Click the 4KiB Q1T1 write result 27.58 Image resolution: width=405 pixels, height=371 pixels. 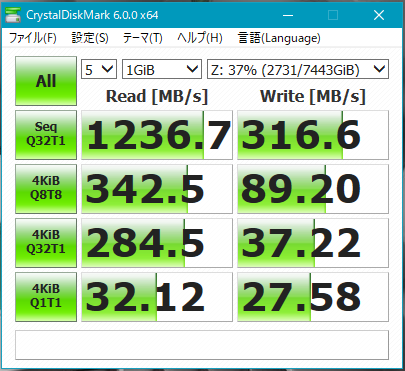[x=313, y=297]
